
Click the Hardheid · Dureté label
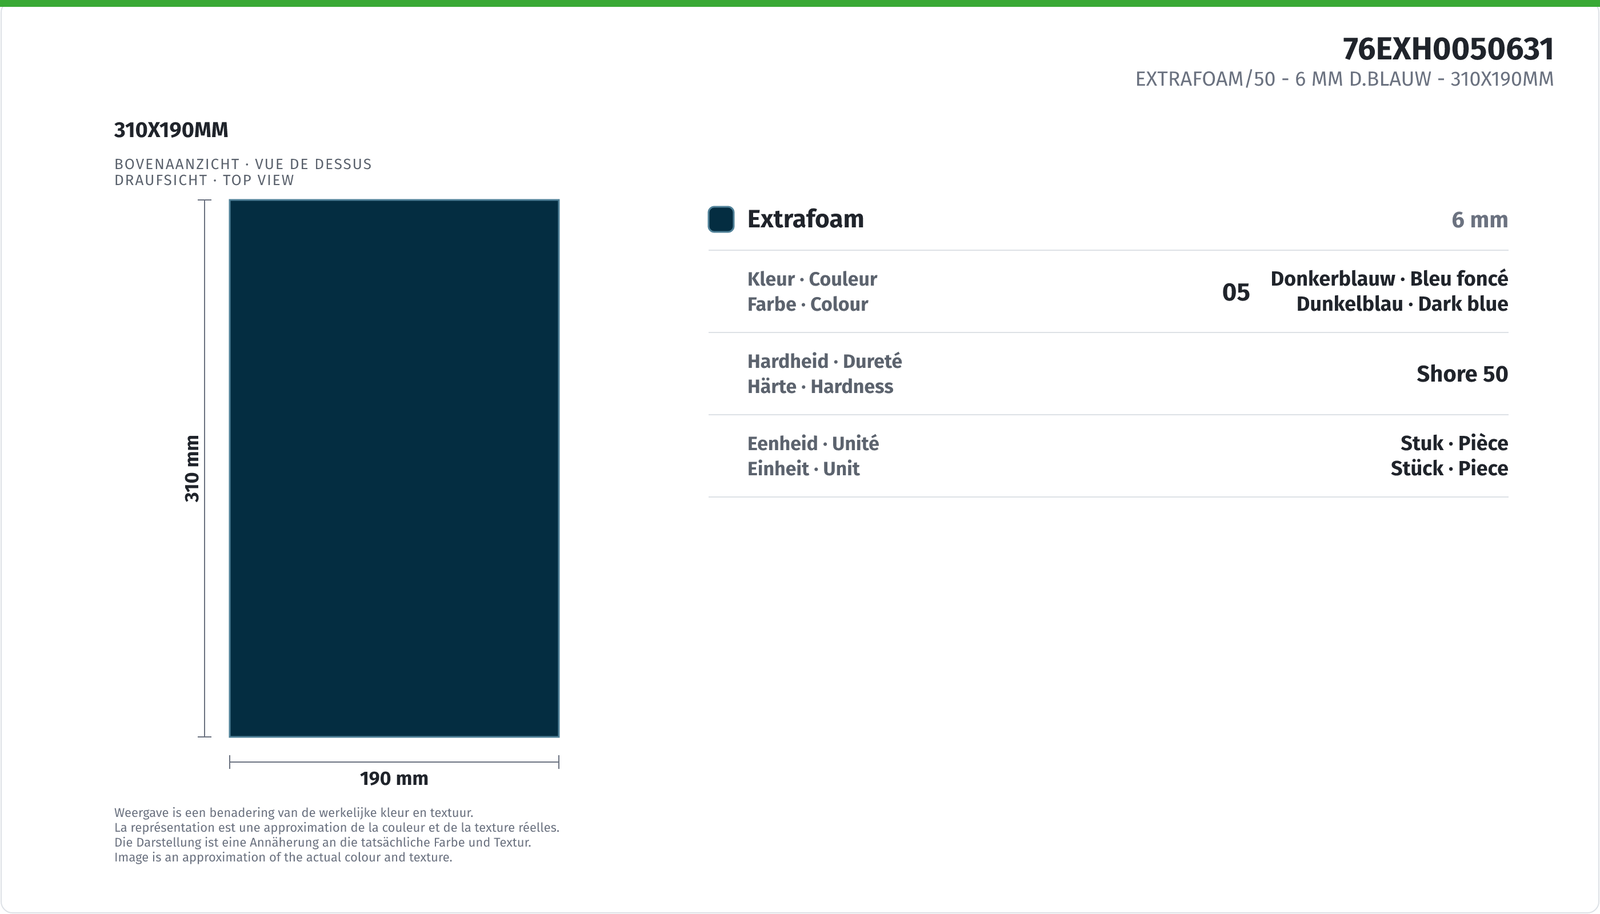pyautogui.click(x=824, y=361)
